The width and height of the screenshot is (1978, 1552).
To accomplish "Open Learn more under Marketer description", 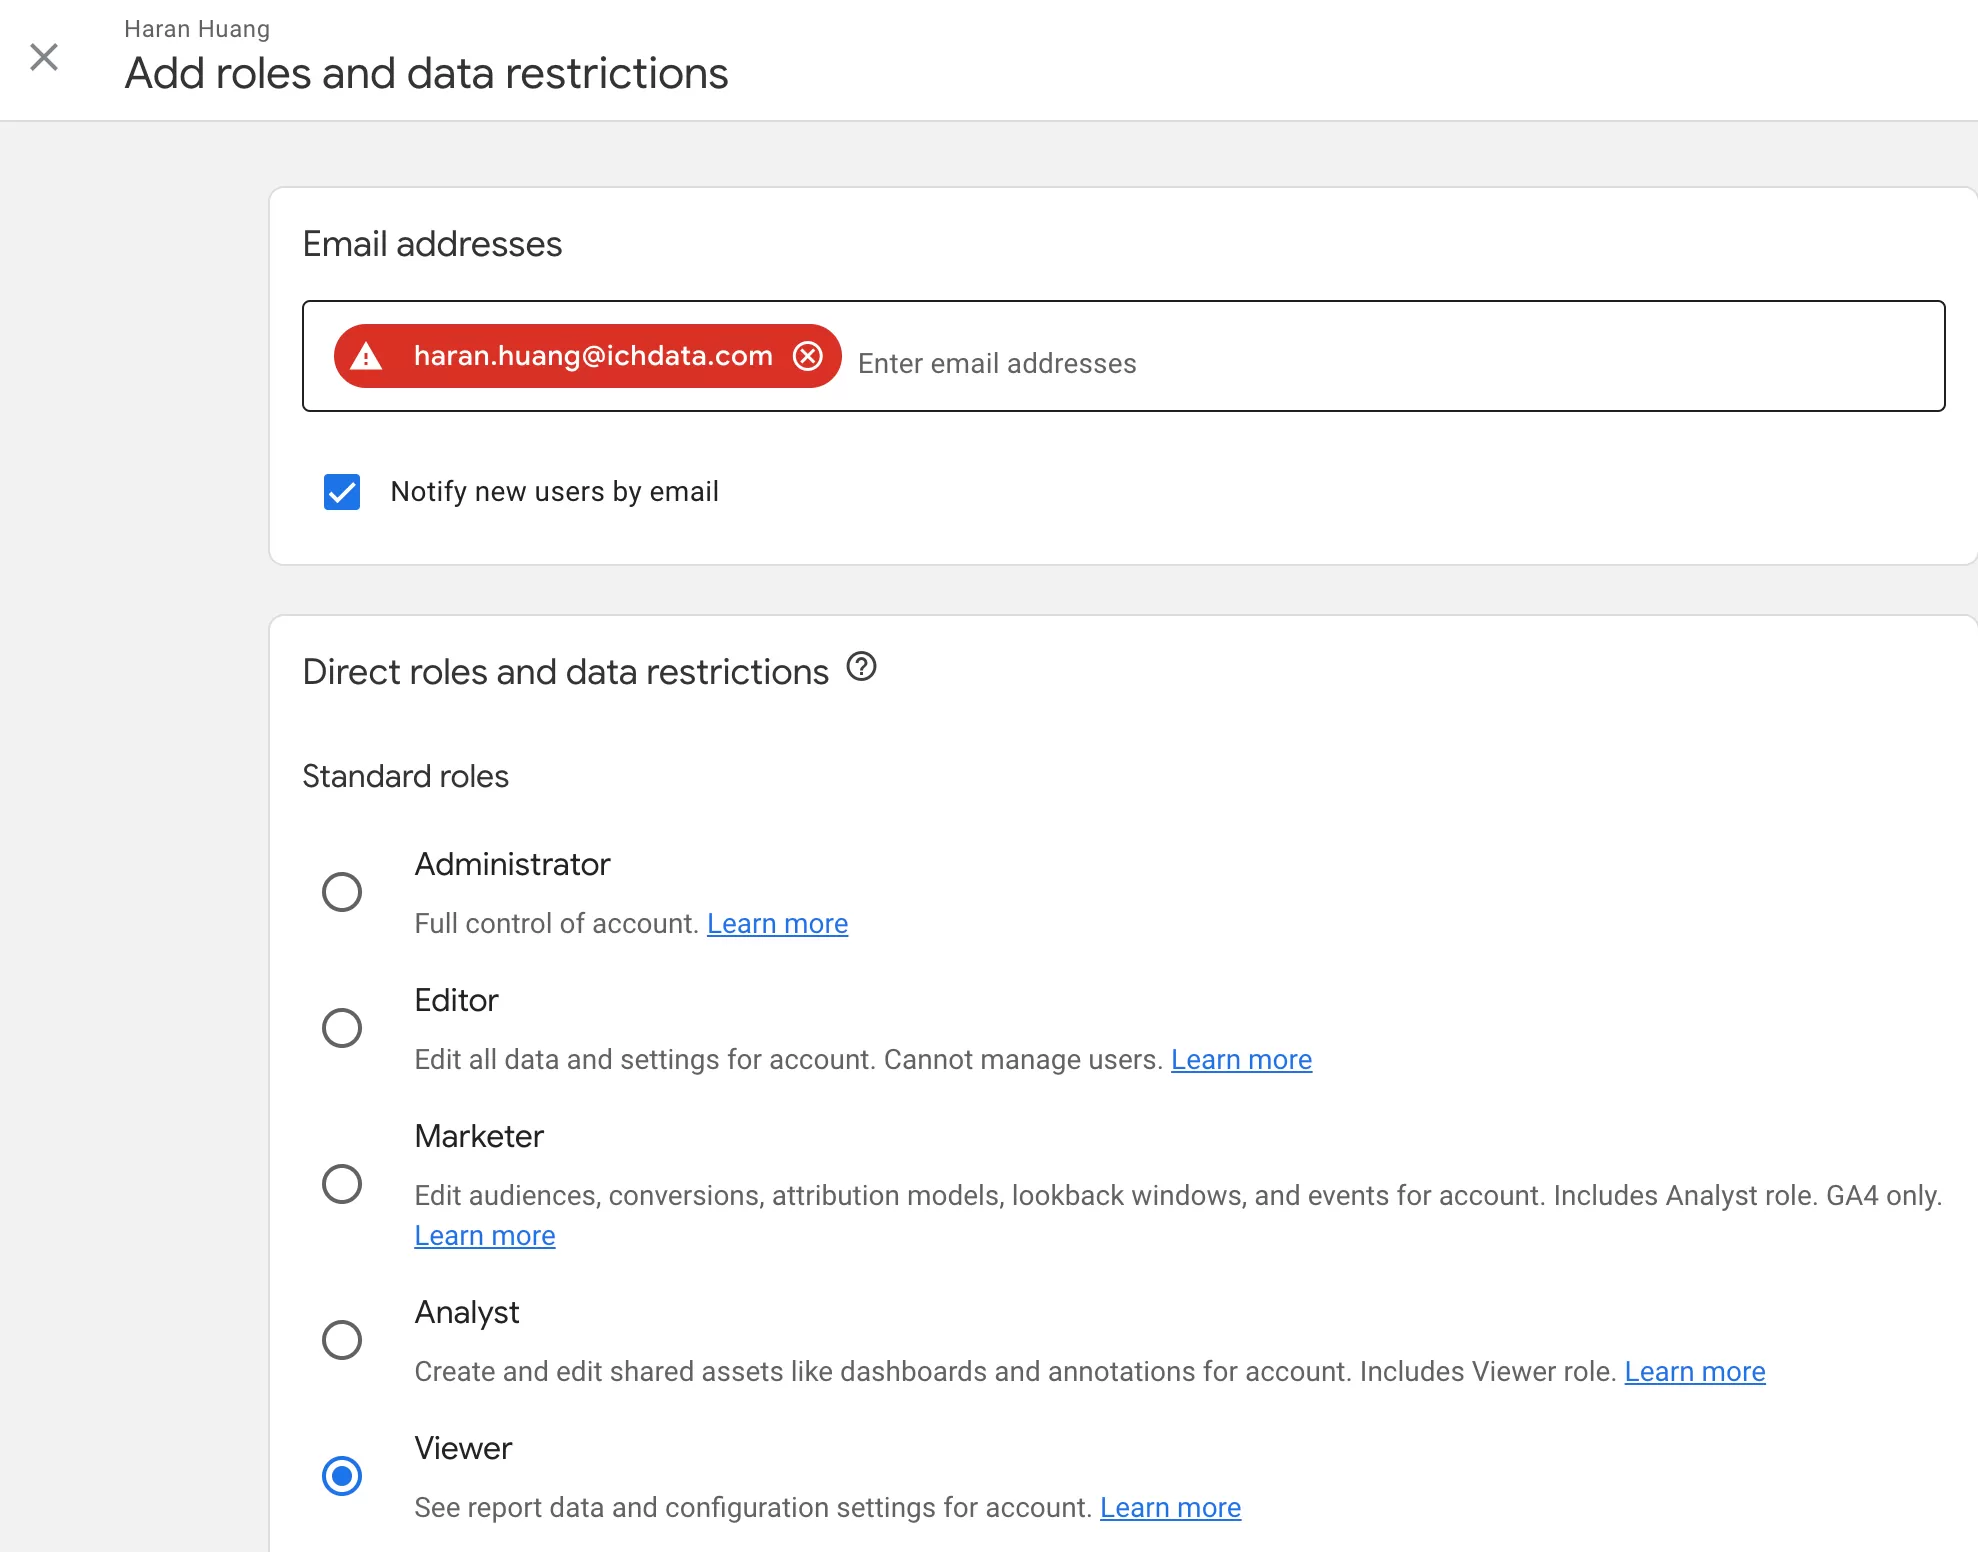I will [485, 1235].
